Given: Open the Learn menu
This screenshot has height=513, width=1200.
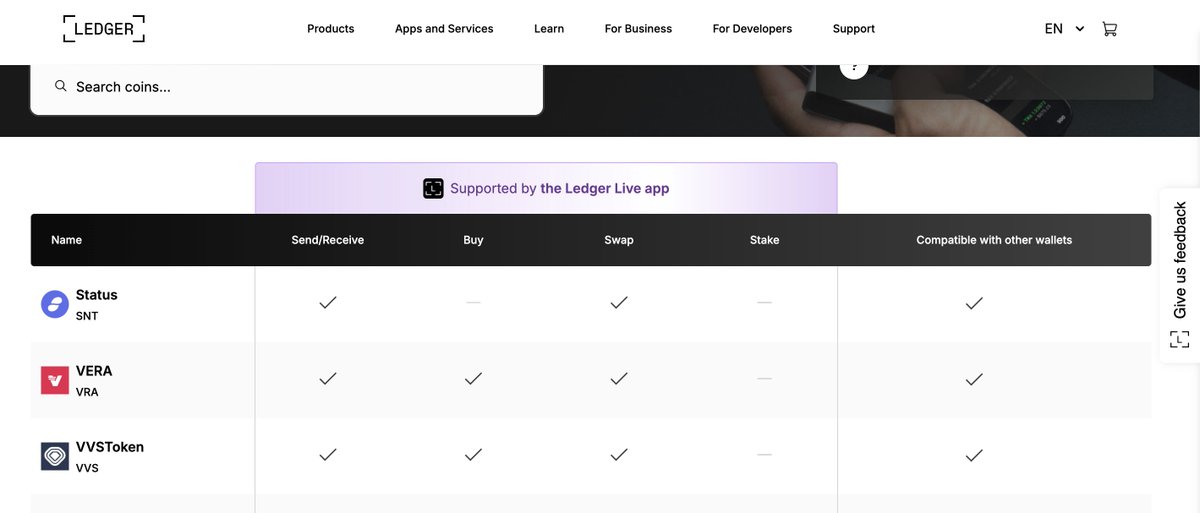Looking at the screenshot, I should click(x=549, y=29).
